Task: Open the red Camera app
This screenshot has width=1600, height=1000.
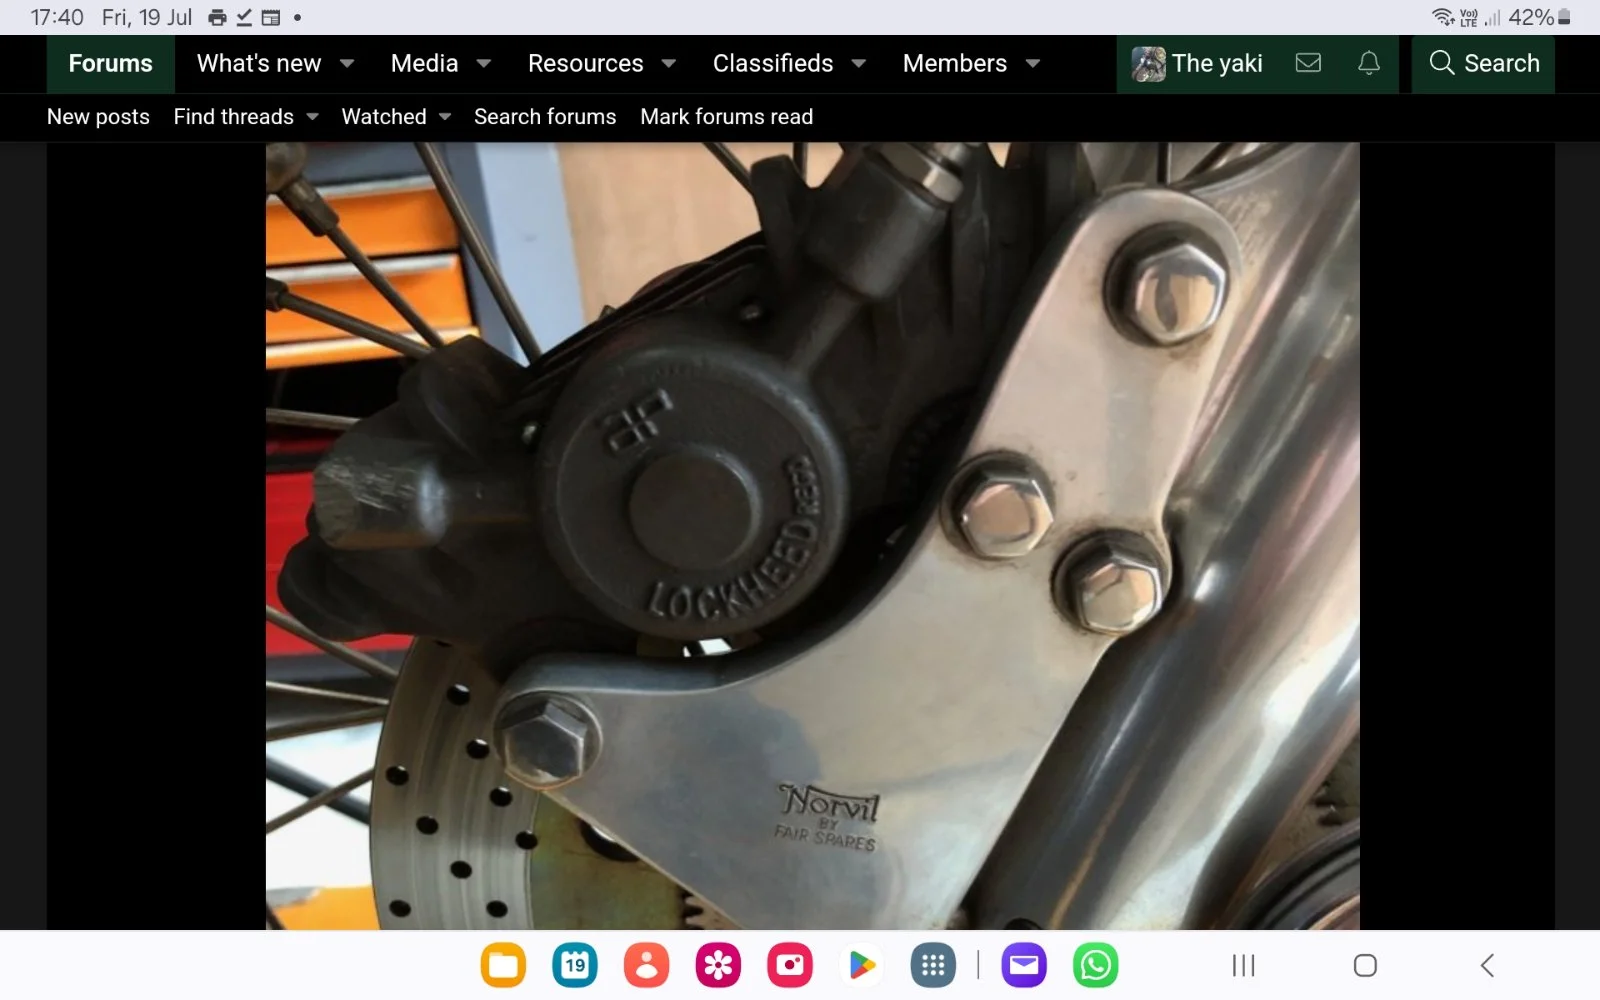Action: click(789, 965)
